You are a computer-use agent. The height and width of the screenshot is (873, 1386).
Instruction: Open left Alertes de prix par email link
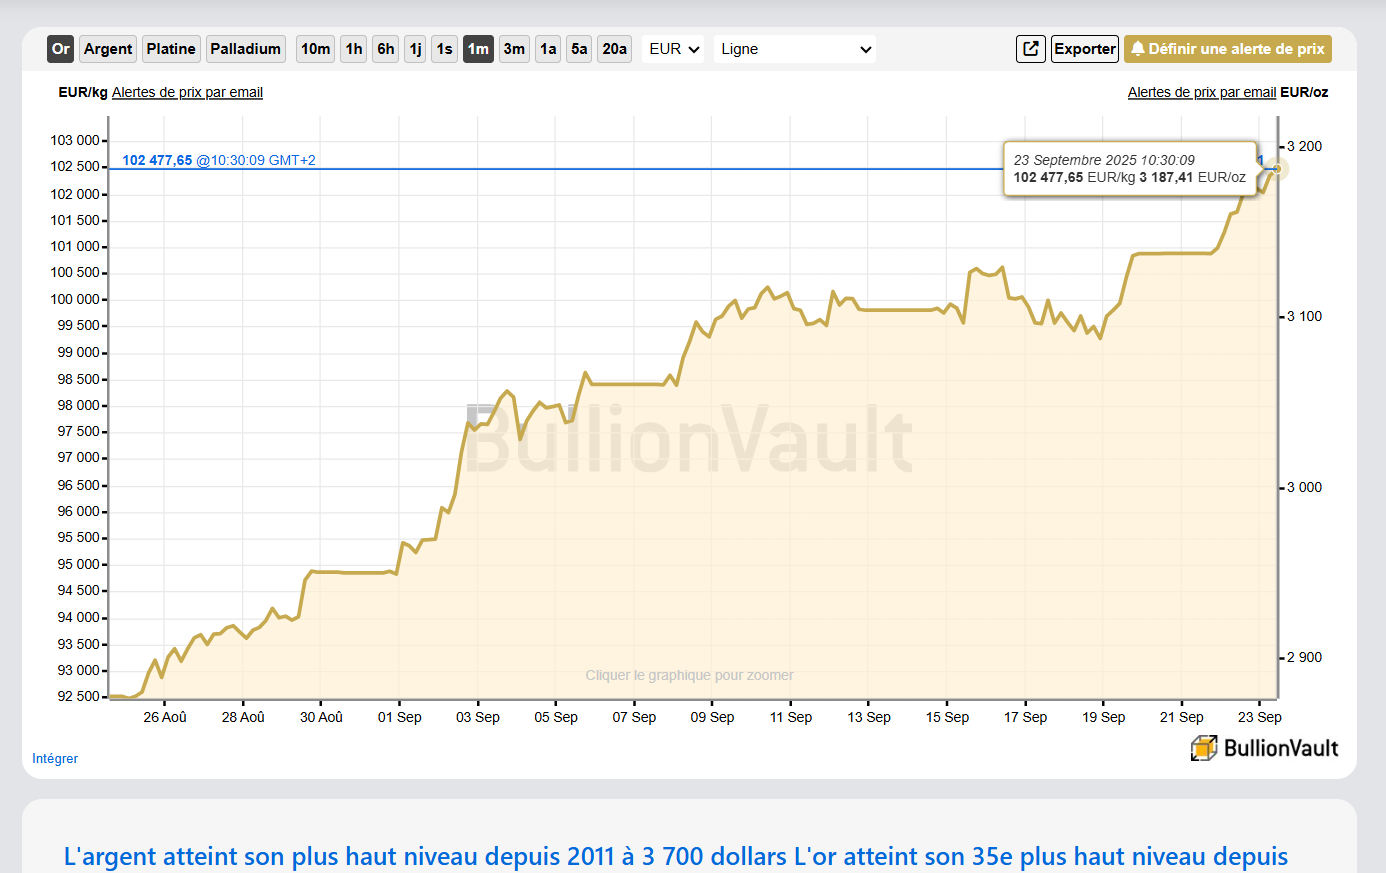187,92
